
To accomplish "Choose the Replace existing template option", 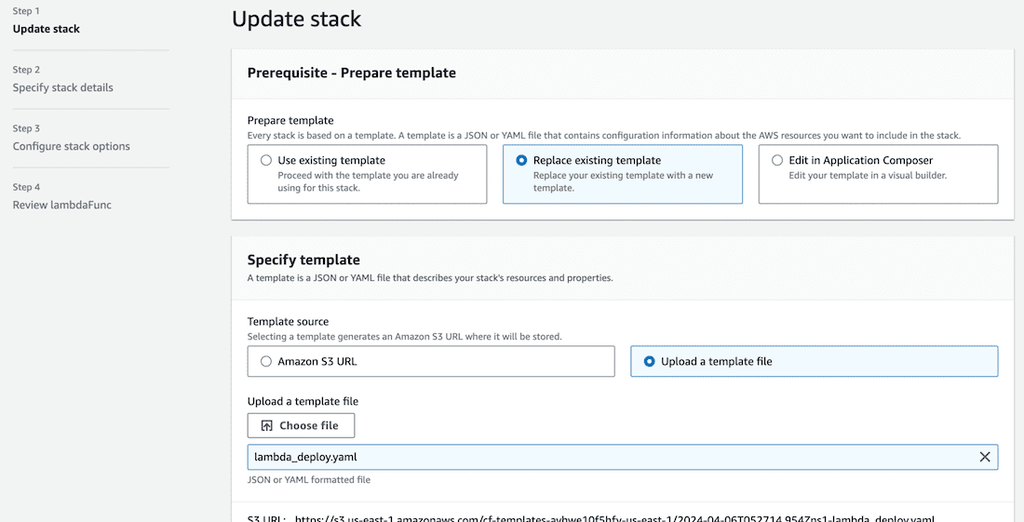I will 521,160.
